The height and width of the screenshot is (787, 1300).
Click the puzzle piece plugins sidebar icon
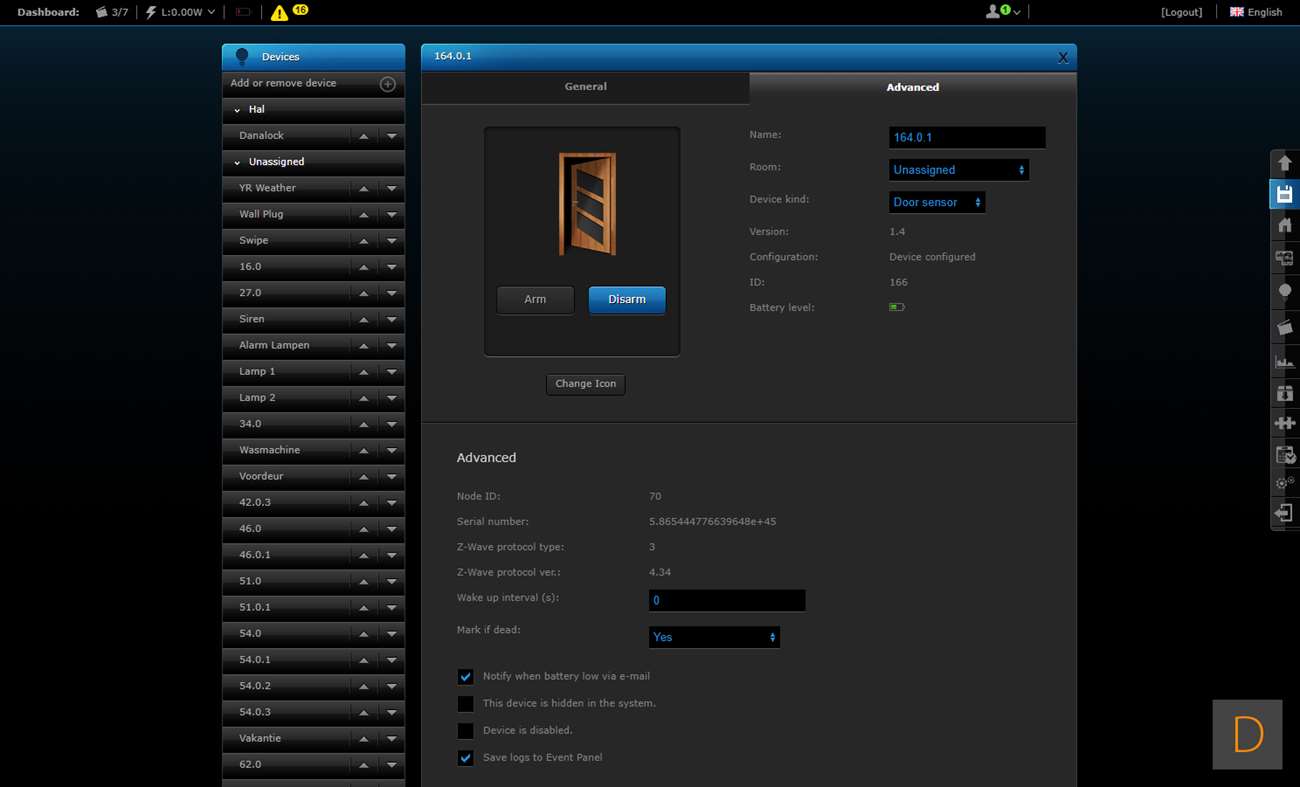[1285, 424]
